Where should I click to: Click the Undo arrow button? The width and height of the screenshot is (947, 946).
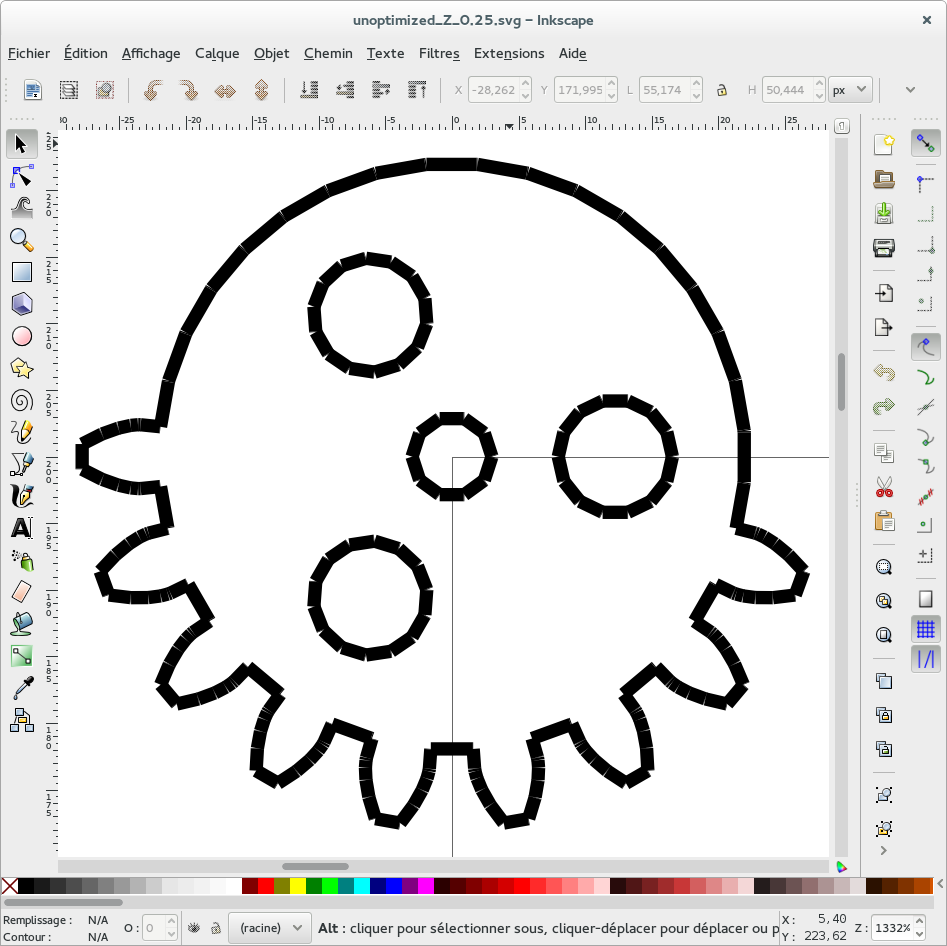884,373
